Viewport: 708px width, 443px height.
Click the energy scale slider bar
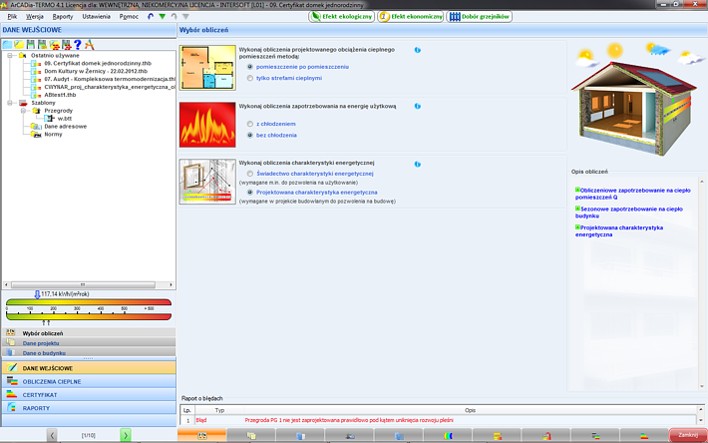click(88, 302)
